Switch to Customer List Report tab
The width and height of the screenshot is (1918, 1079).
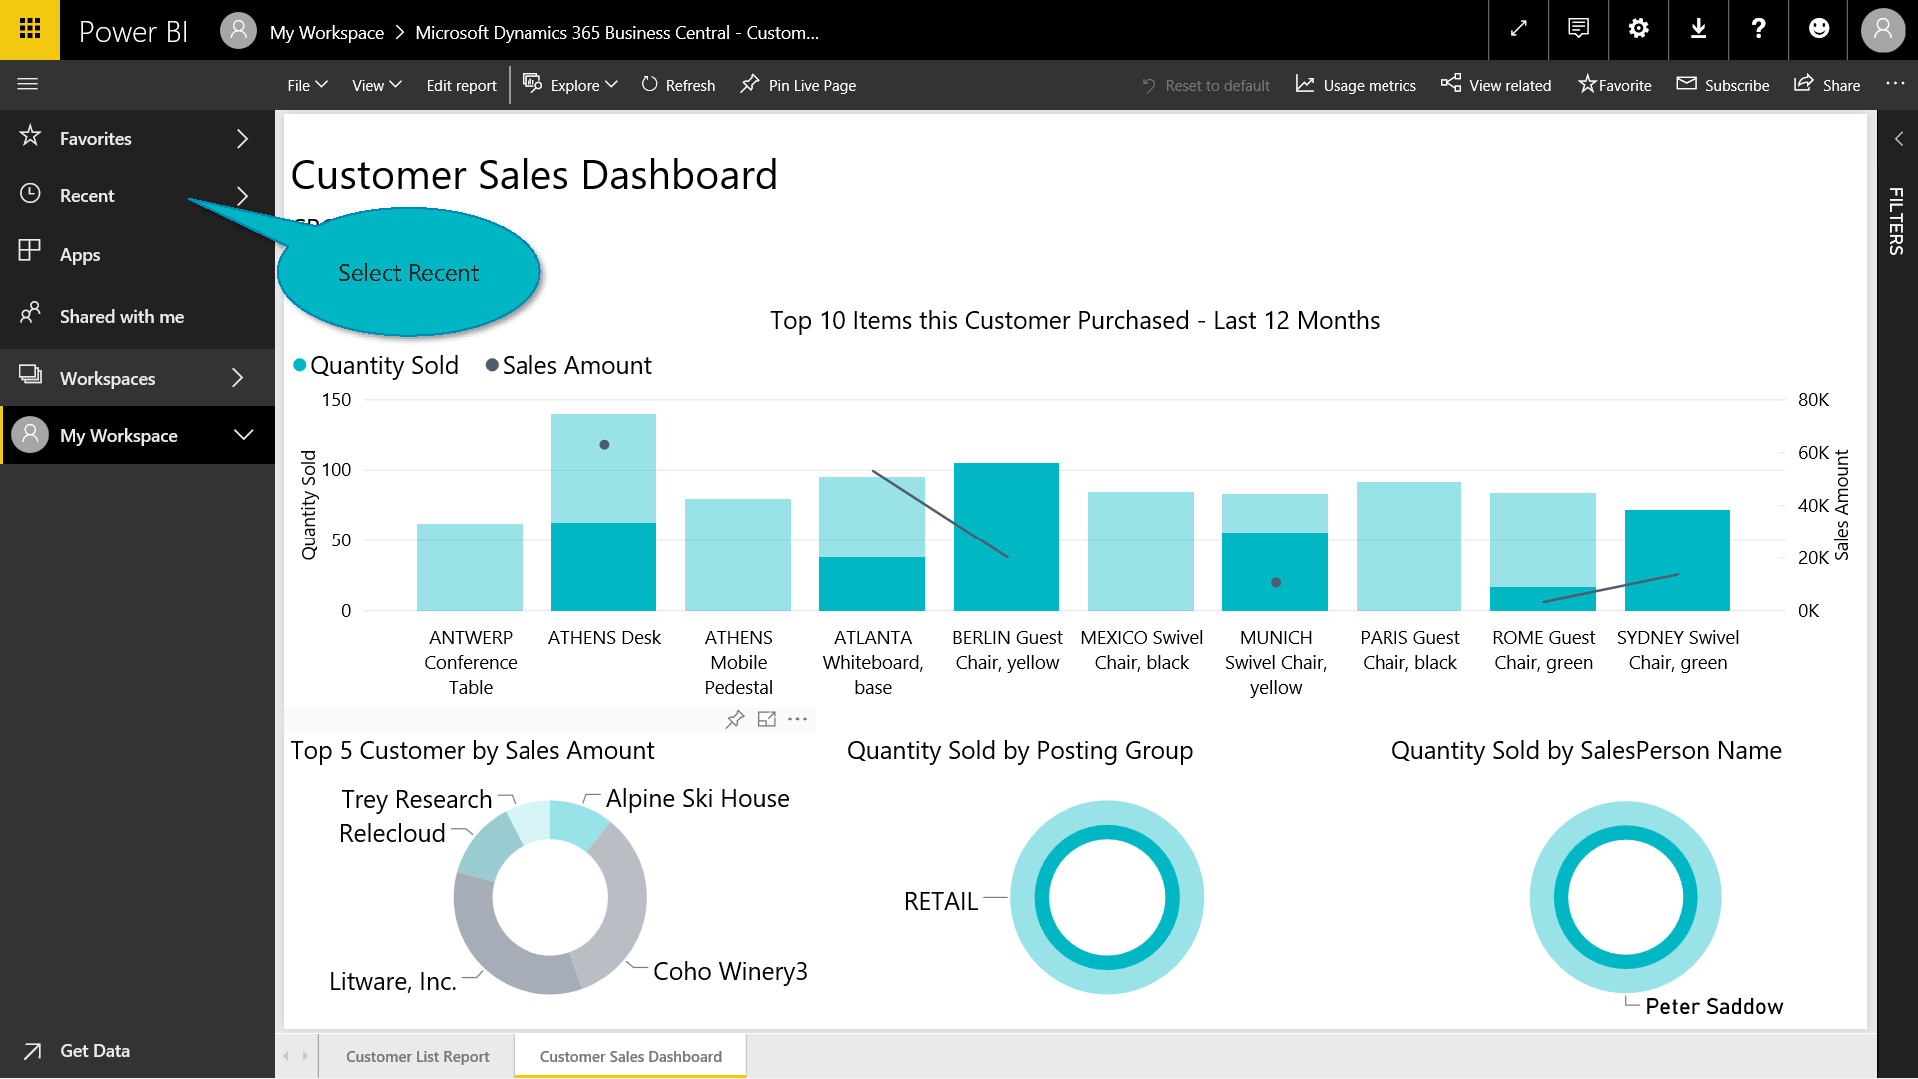coord(417,1056)
